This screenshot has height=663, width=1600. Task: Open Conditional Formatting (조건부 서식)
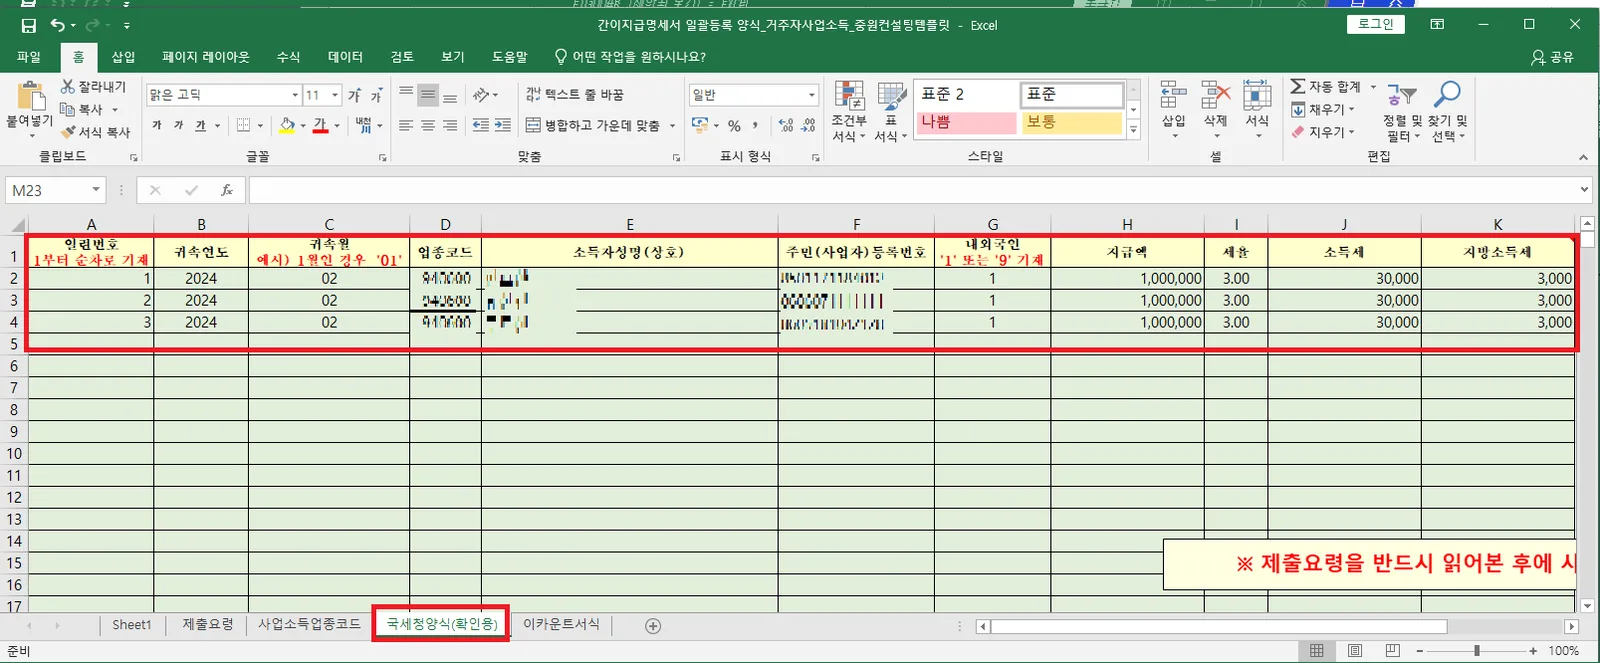[x=849, y=111]
